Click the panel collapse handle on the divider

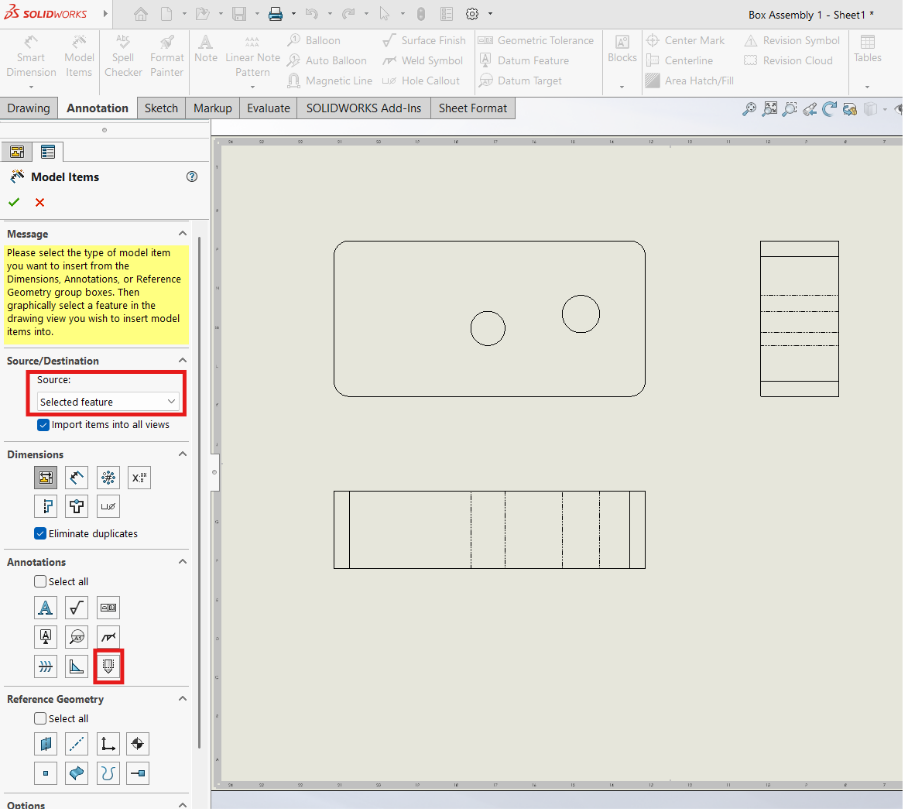(x=214, y=472)
